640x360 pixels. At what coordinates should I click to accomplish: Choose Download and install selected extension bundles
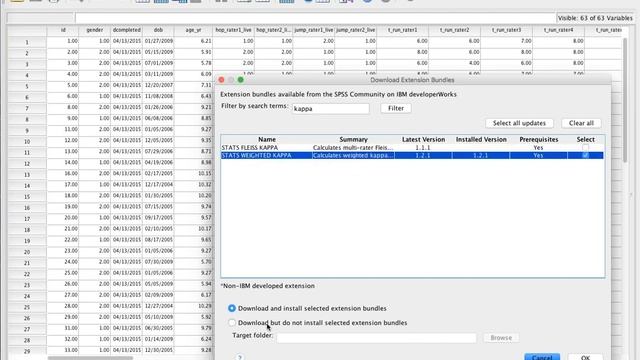pos(232,308)
